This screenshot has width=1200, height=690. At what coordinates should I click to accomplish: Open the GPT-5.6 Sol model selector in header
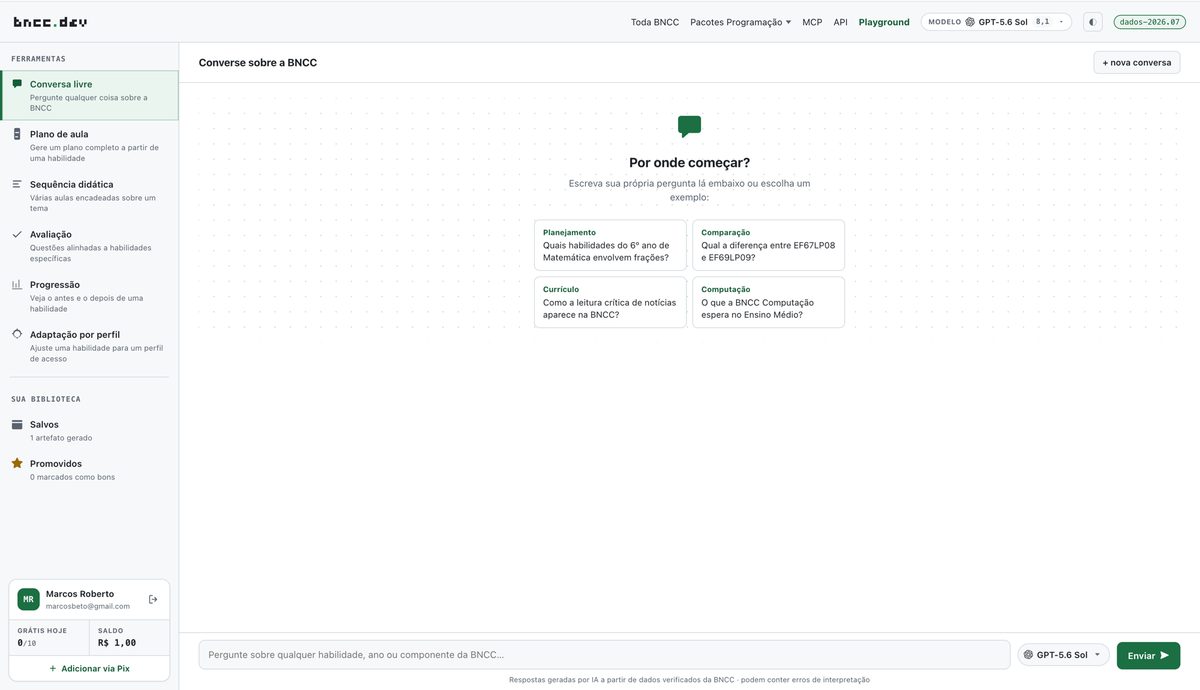996,22
